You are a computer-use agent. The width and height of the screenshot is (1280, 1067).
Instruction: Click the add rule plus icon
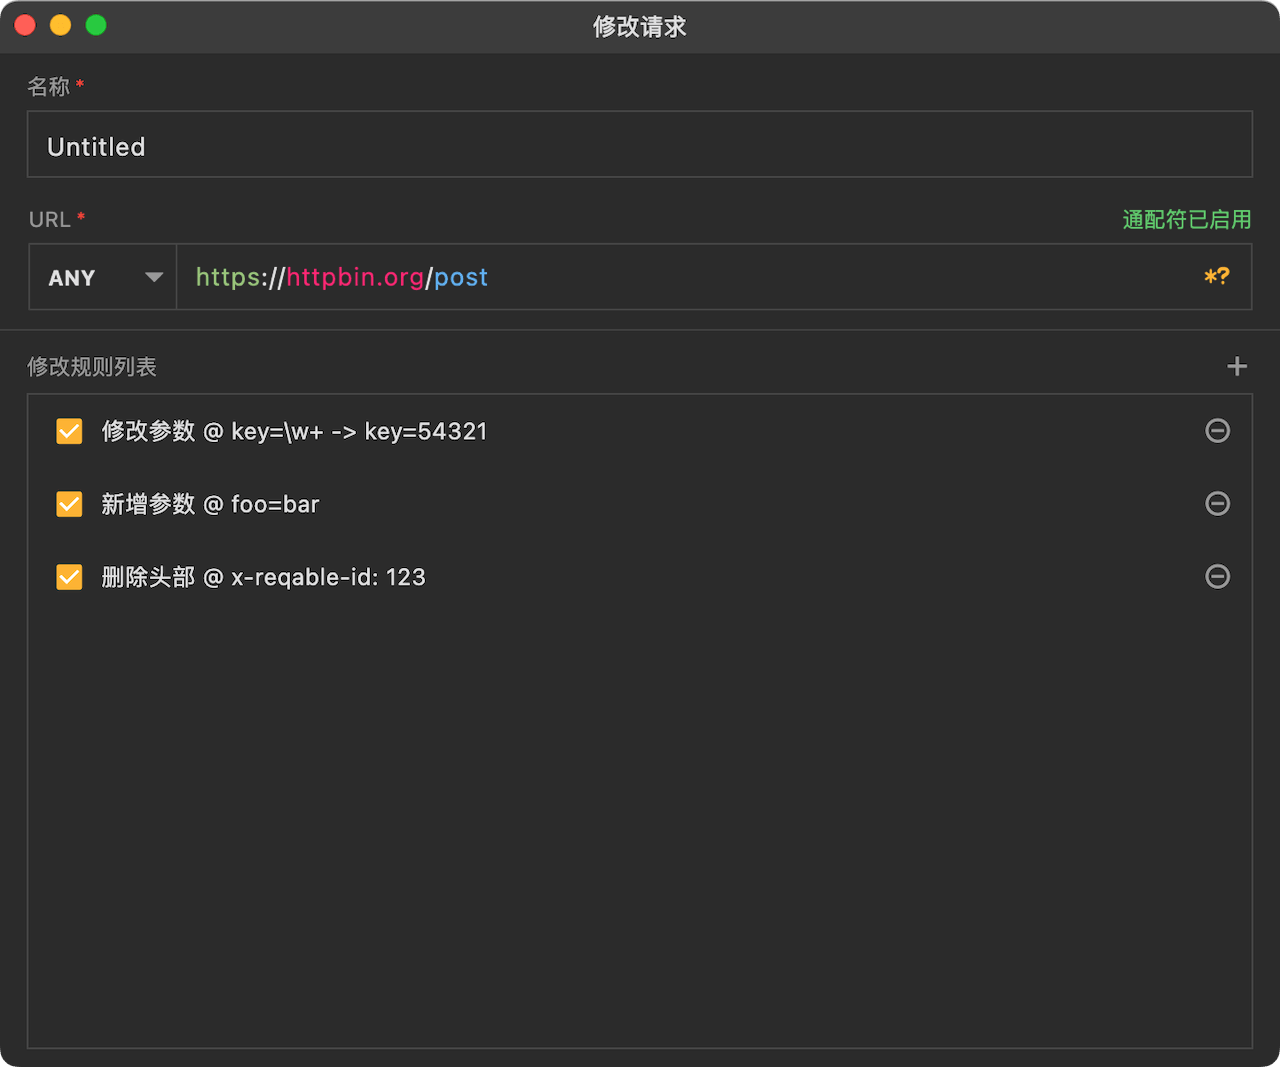point(1237,366)
